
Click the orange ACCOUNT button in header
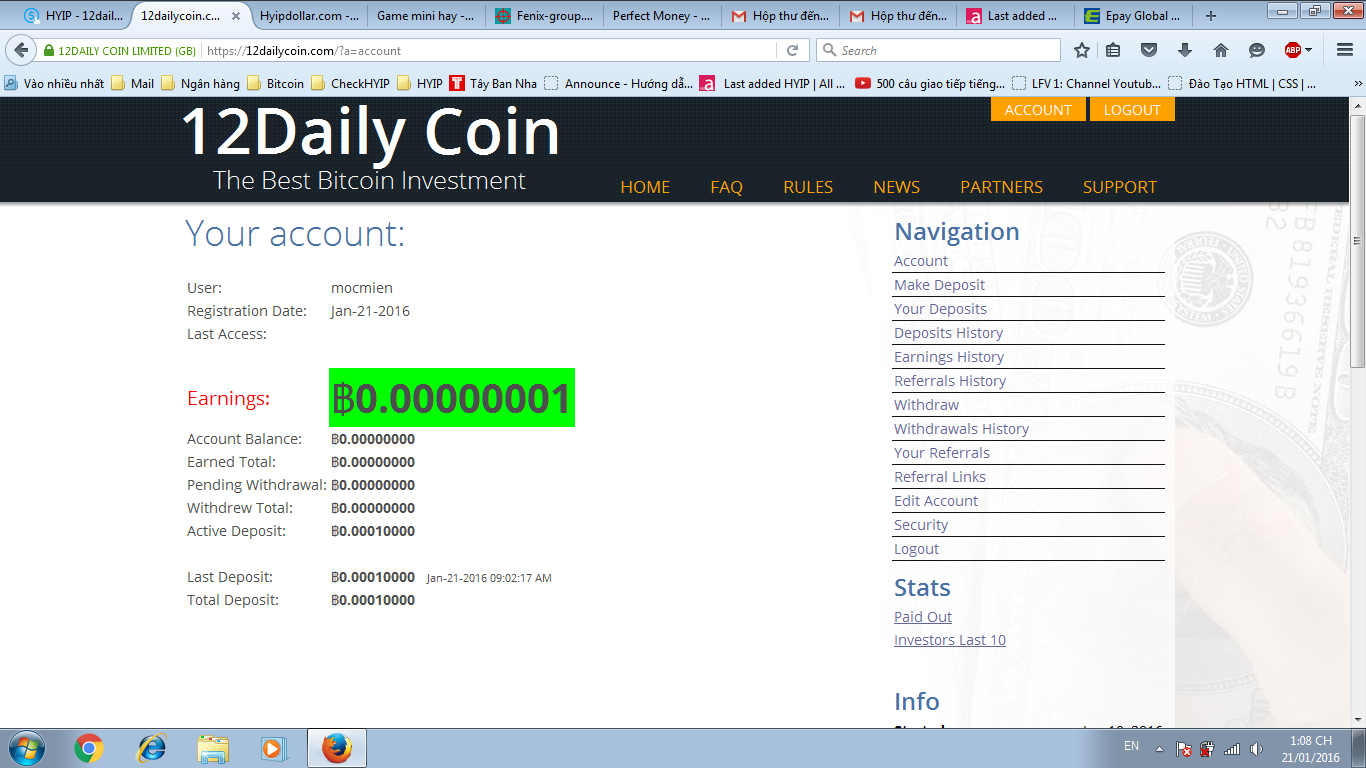[1038, 110]
